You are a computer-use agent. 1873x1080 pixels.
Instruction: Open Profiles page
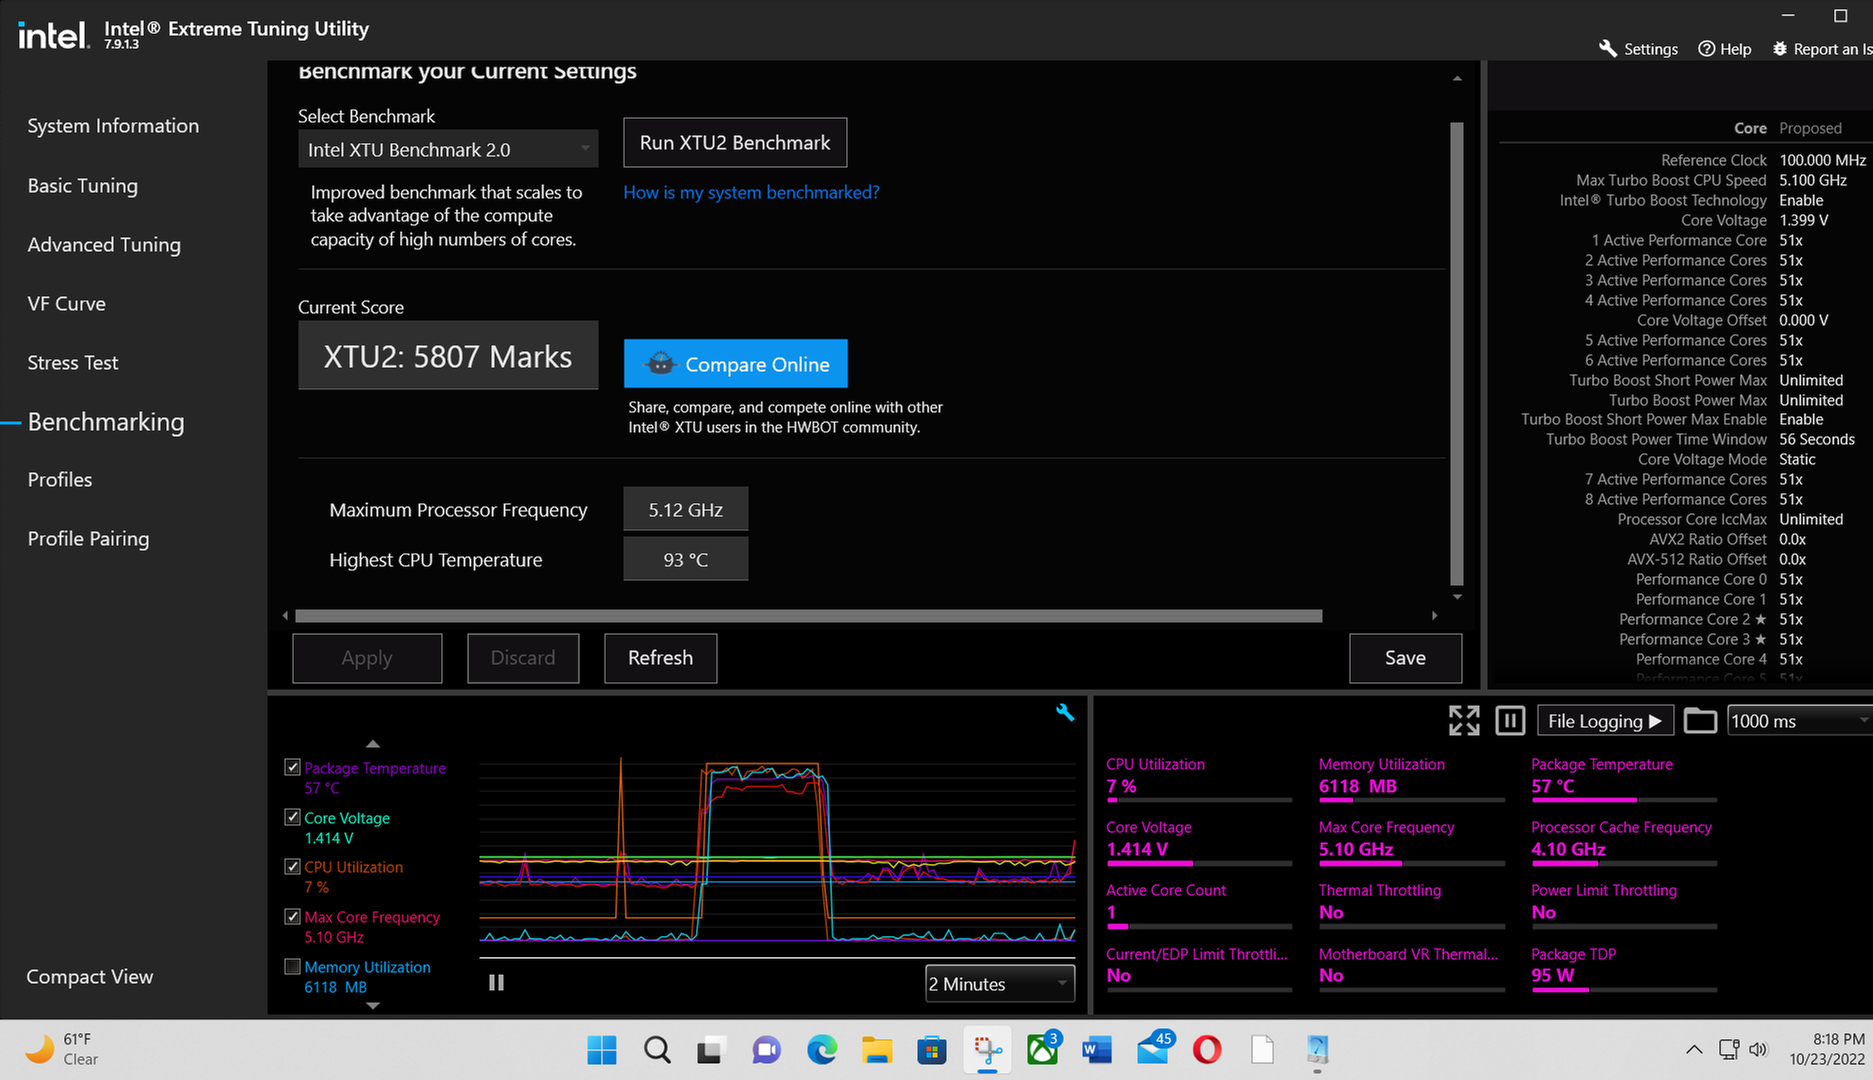point(60,480)
